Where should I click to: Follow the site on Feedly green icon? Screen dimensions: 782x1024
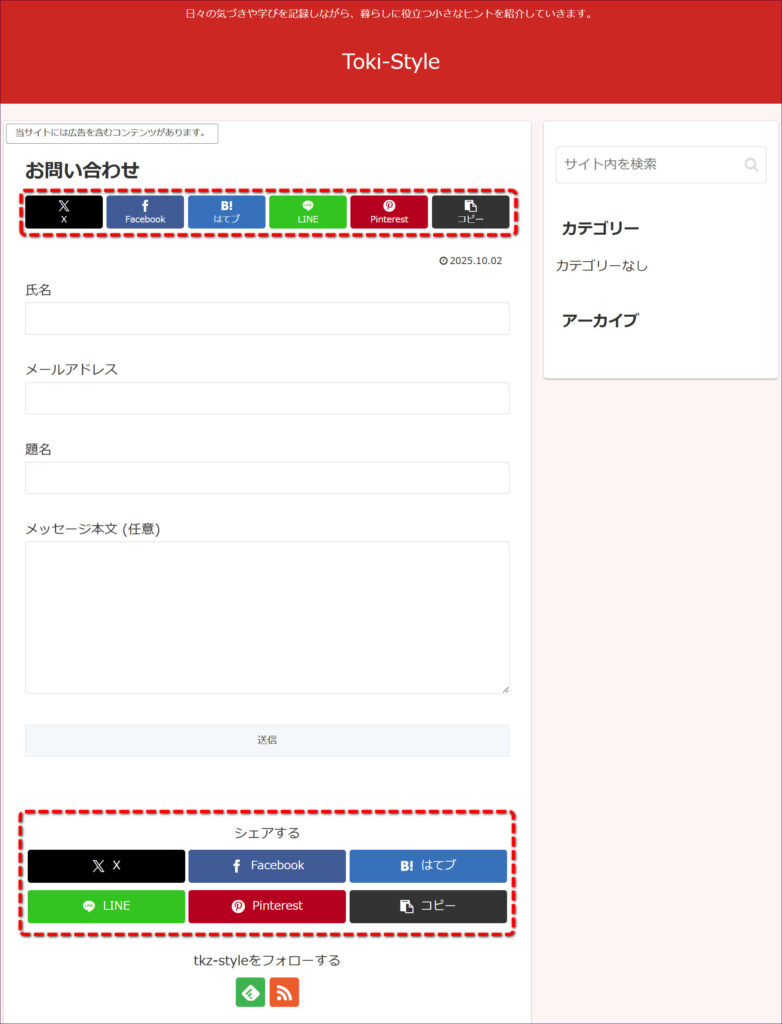click(x=250, y=992)
